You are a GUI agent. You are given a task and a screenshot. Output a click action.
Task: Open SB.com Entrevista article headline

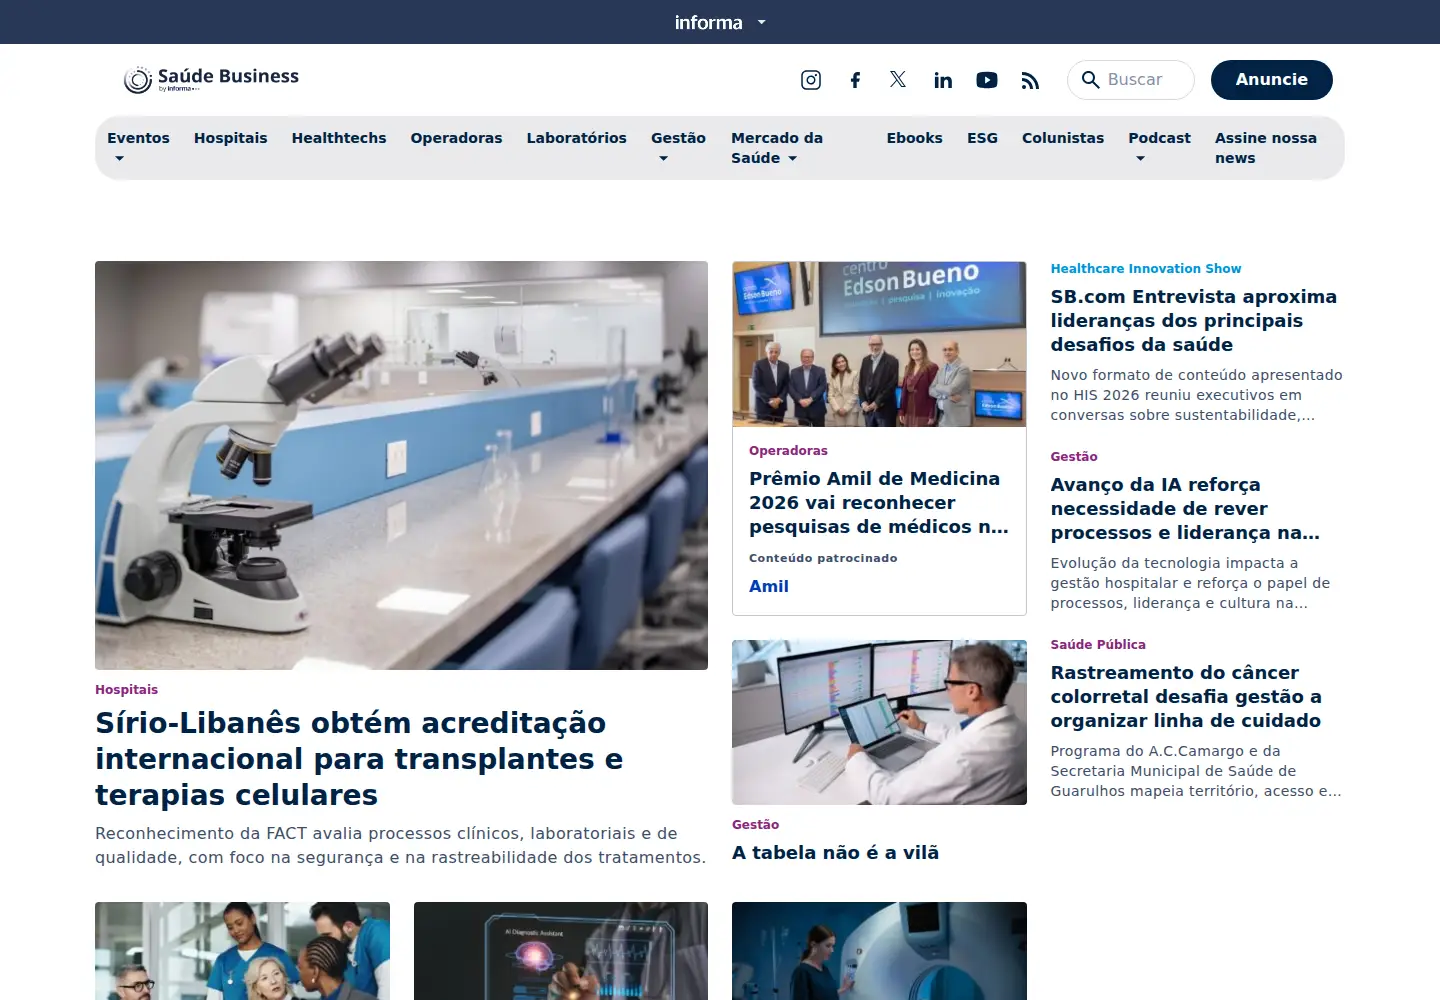click(1194, 321)
